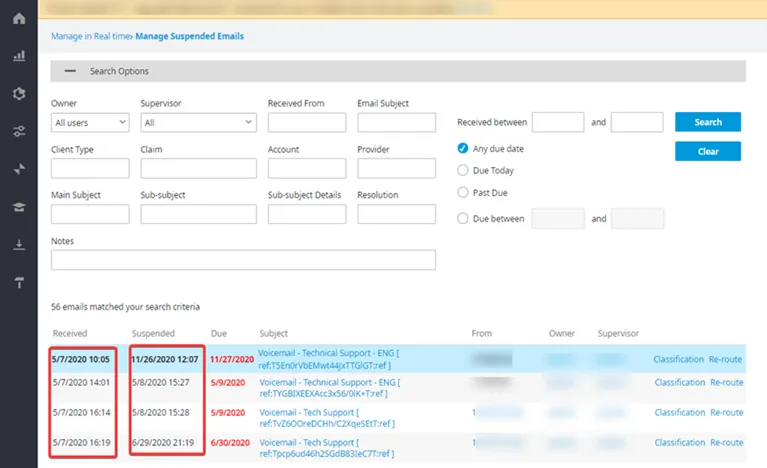
Task: Sort by the From column header
Action: click(x=482, y=334)
